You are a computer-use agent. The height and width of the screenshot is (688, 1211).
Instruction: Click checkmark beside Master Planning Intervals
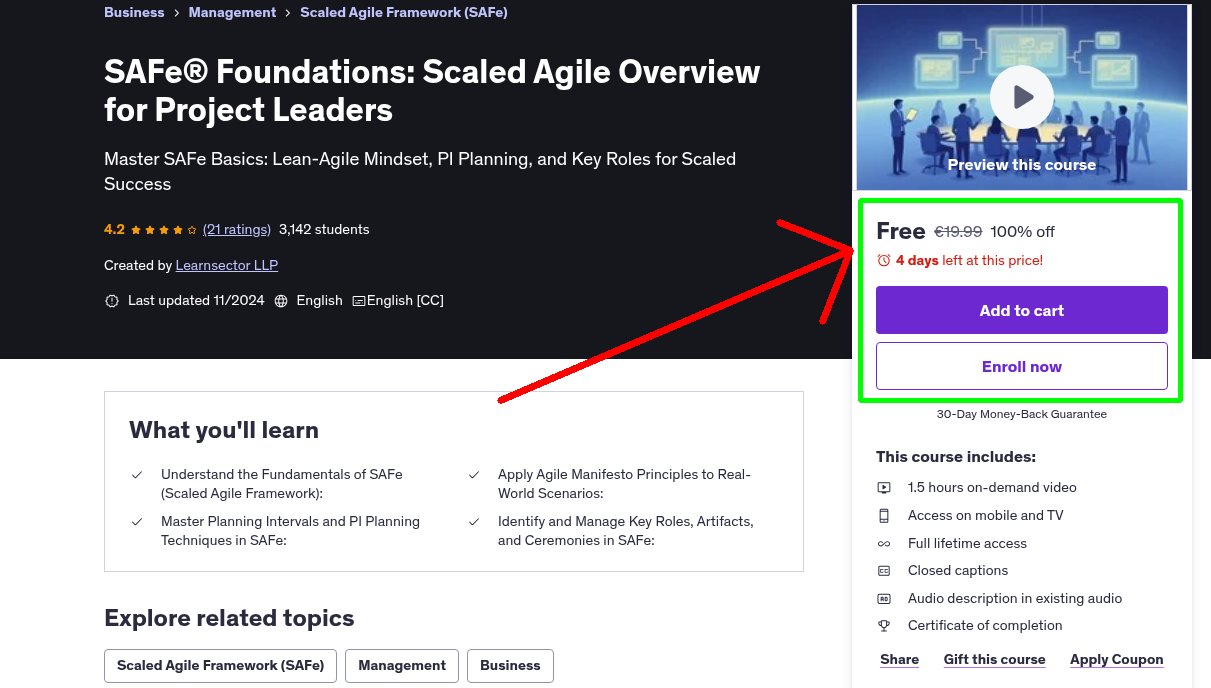(x=137, y=522)
